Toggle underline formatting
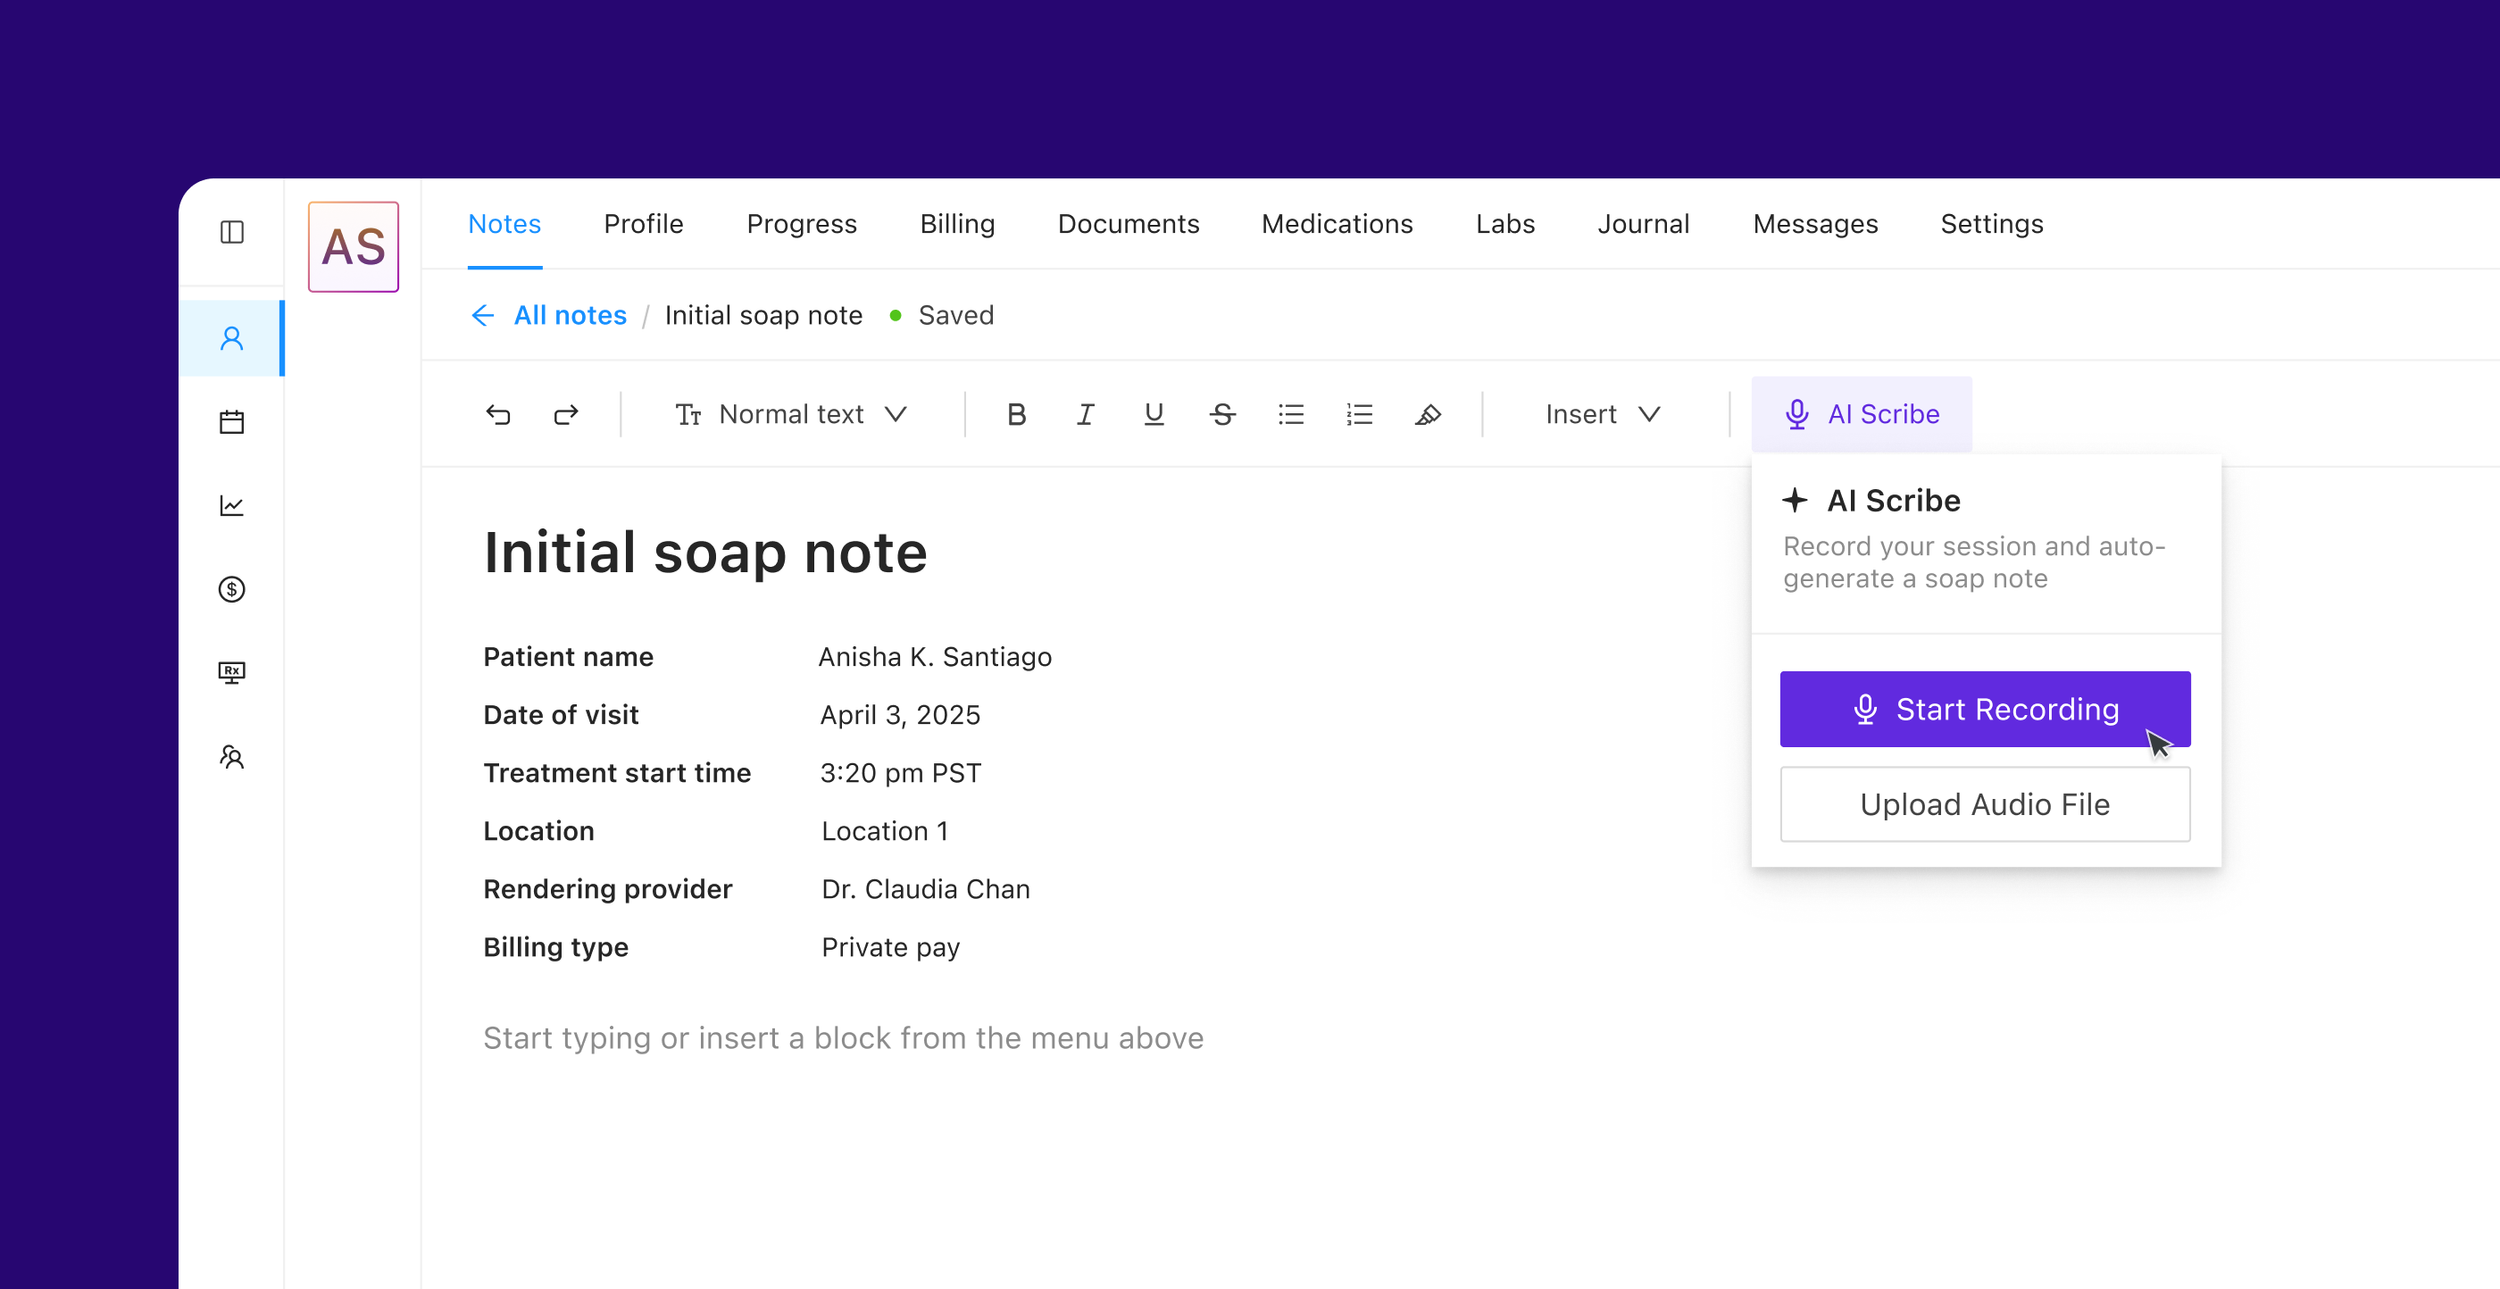Viewport: 2500px width, 1289px height. tap(1153, 414)
